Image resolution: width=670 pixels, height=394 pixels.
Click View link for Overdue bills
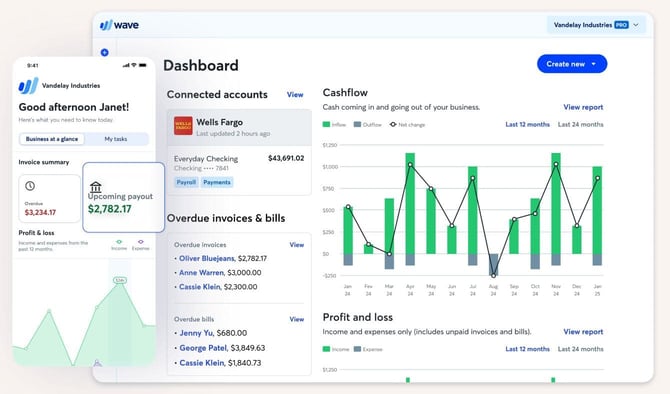[297, 319]
